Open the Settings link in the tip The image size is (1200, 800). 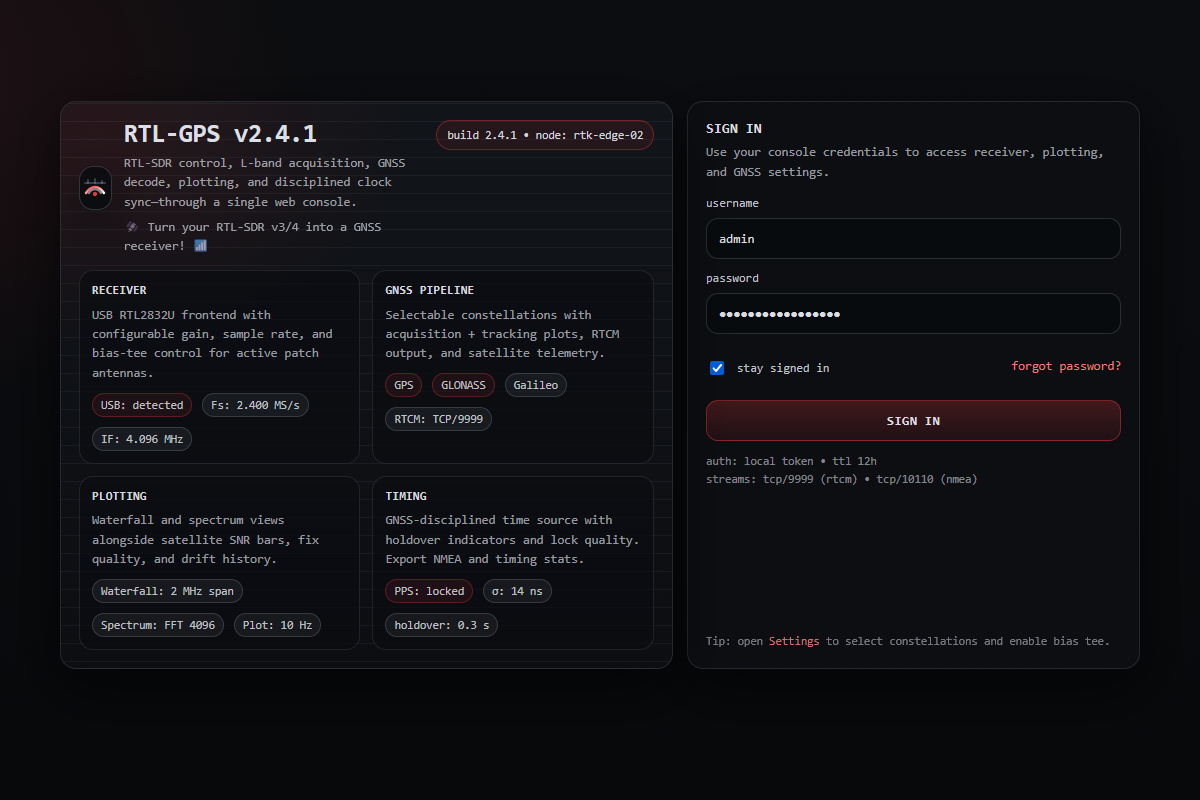point(793,641)
